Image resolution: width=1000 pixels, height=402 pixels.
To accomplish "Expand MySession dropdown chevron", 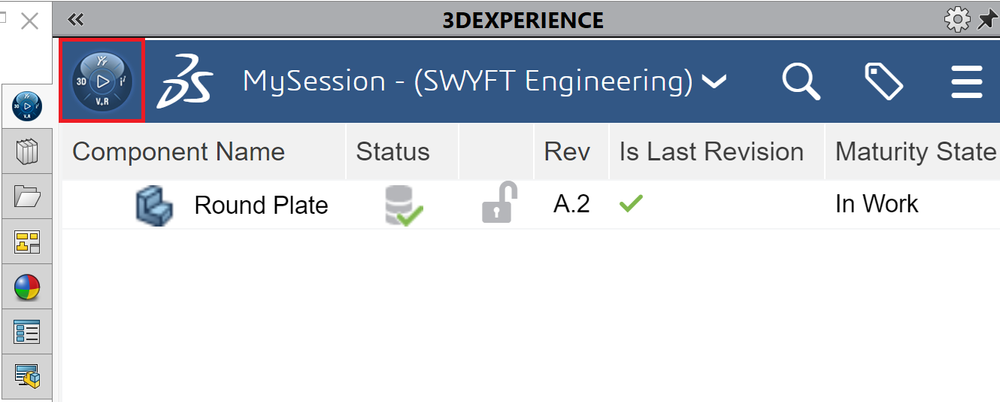I will (x=714, y=82).
